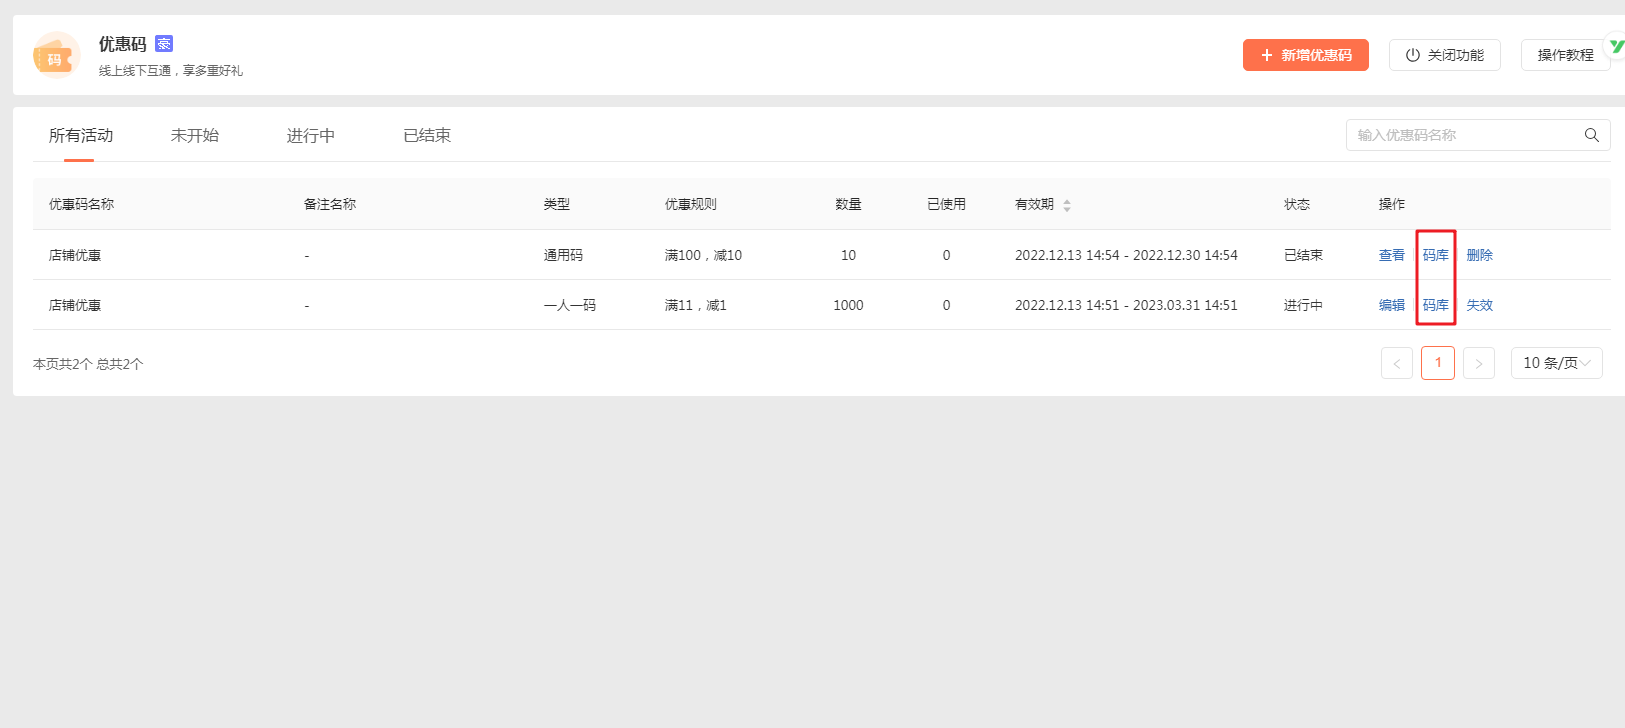Click 满100，减10 rule cell
Image resolution: width=1625 pixels, height=728 pixels.
click(x=703, y=255)
